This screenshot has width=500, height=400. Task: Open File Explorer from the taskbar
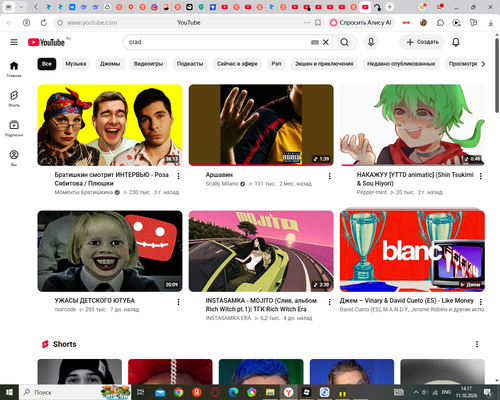(x=270, y=392)
